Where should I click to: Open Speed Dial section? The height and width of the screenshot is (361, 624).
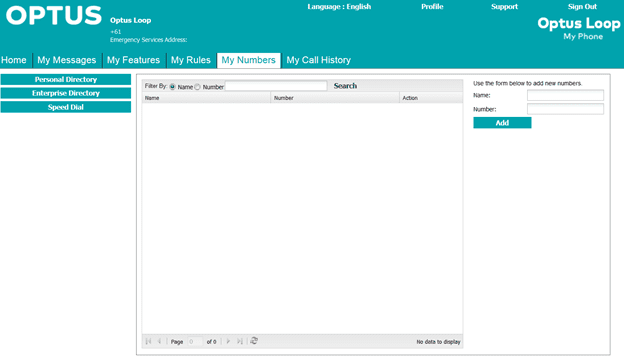66,107
